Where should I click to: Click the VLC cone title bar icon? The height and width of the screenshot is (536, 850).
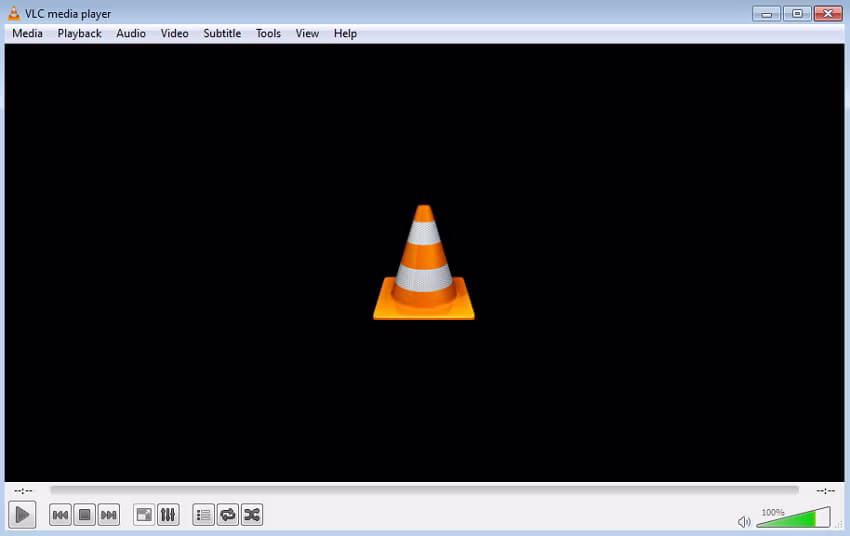14,14
